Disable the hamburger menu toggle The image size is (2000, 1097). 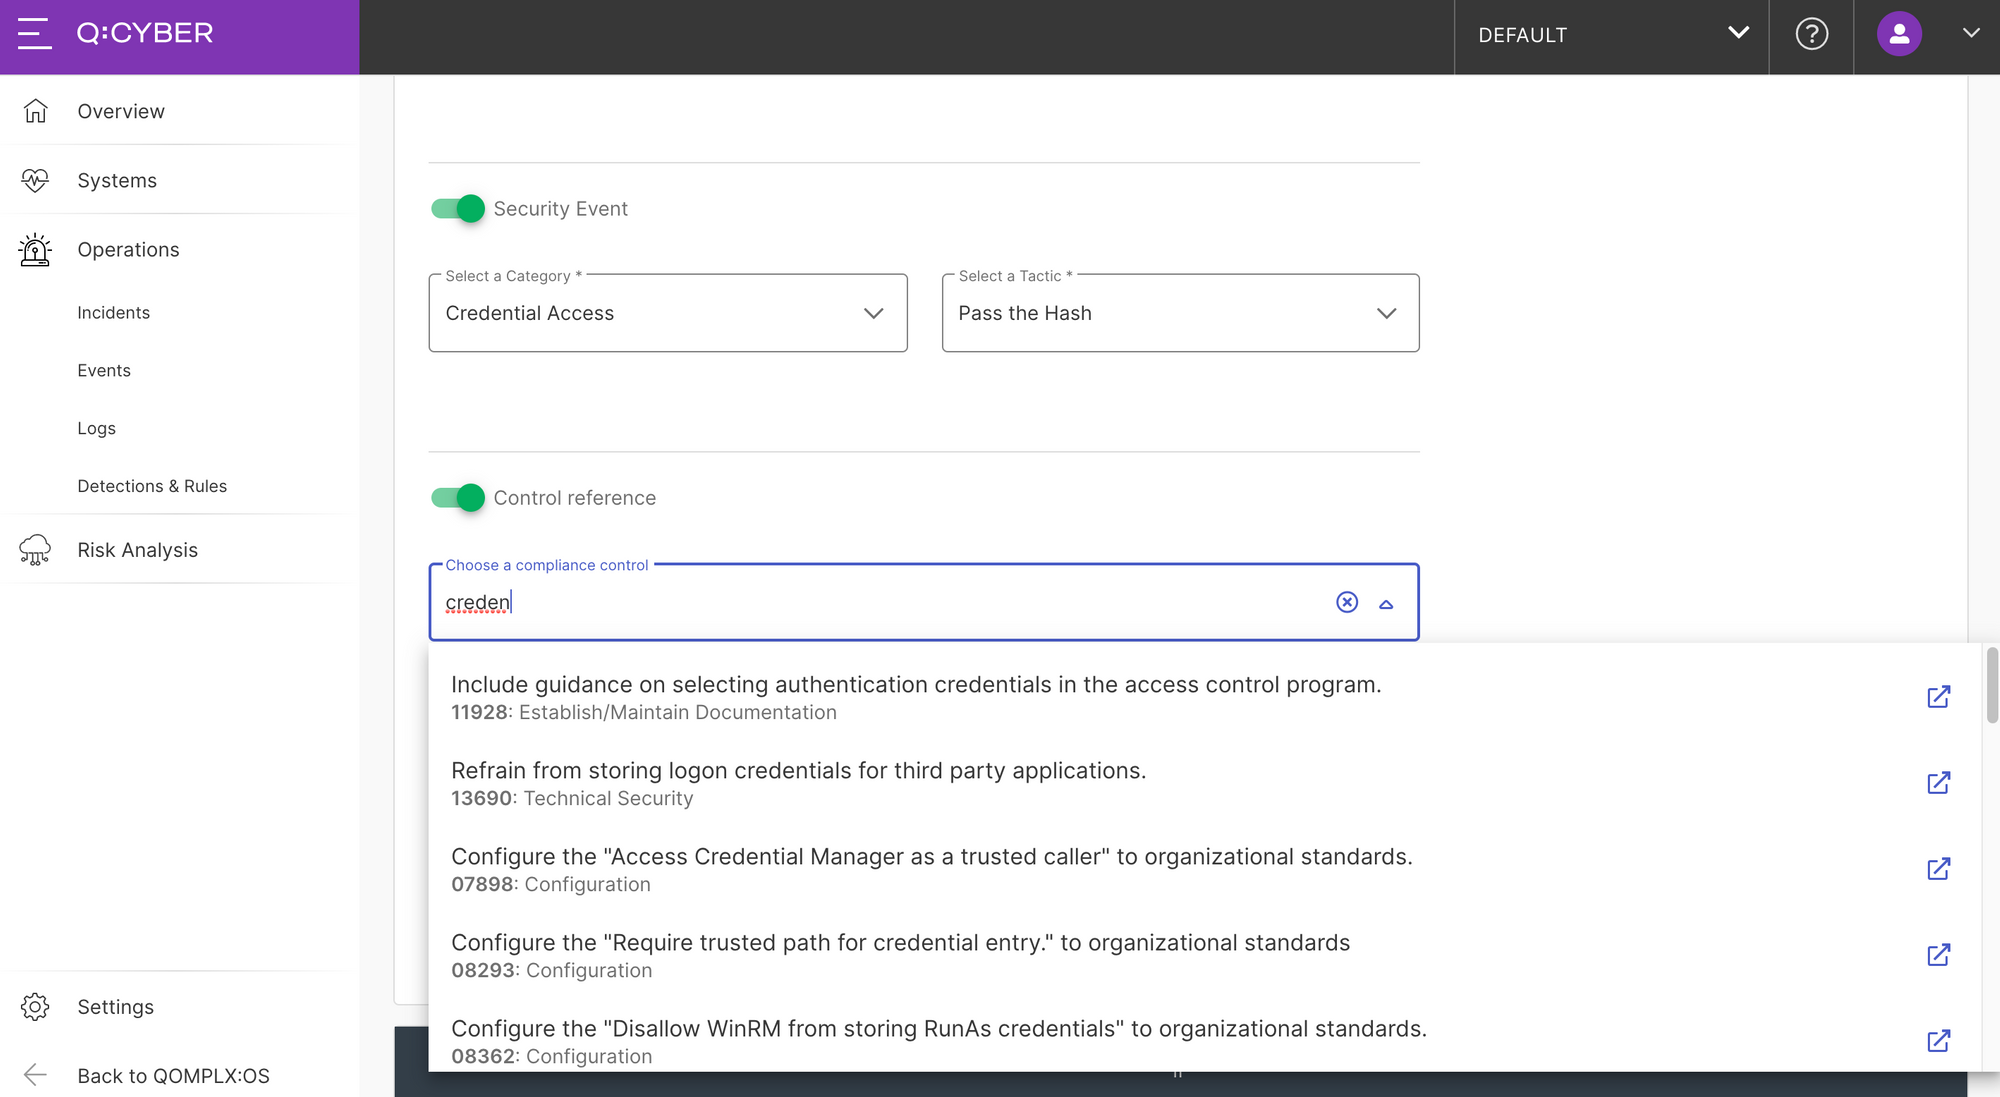click(x=32, y=34)
